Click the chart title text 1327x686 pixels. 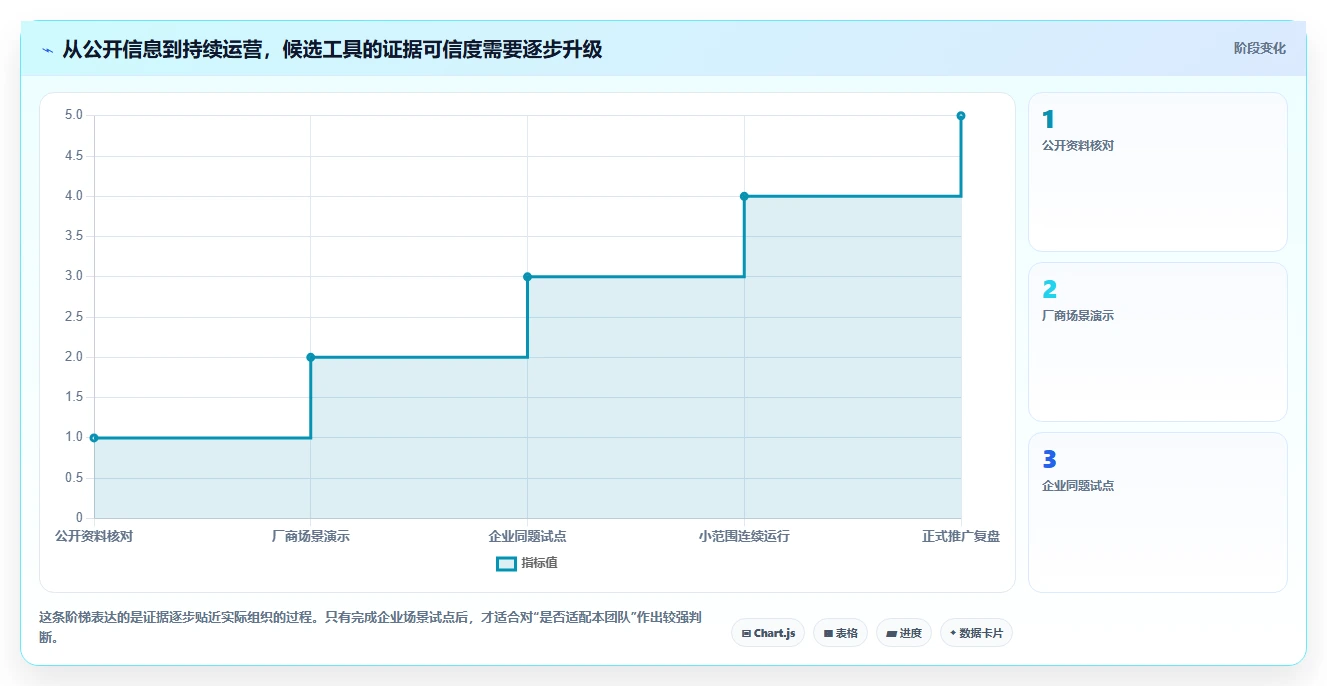[x=332, y=49]
